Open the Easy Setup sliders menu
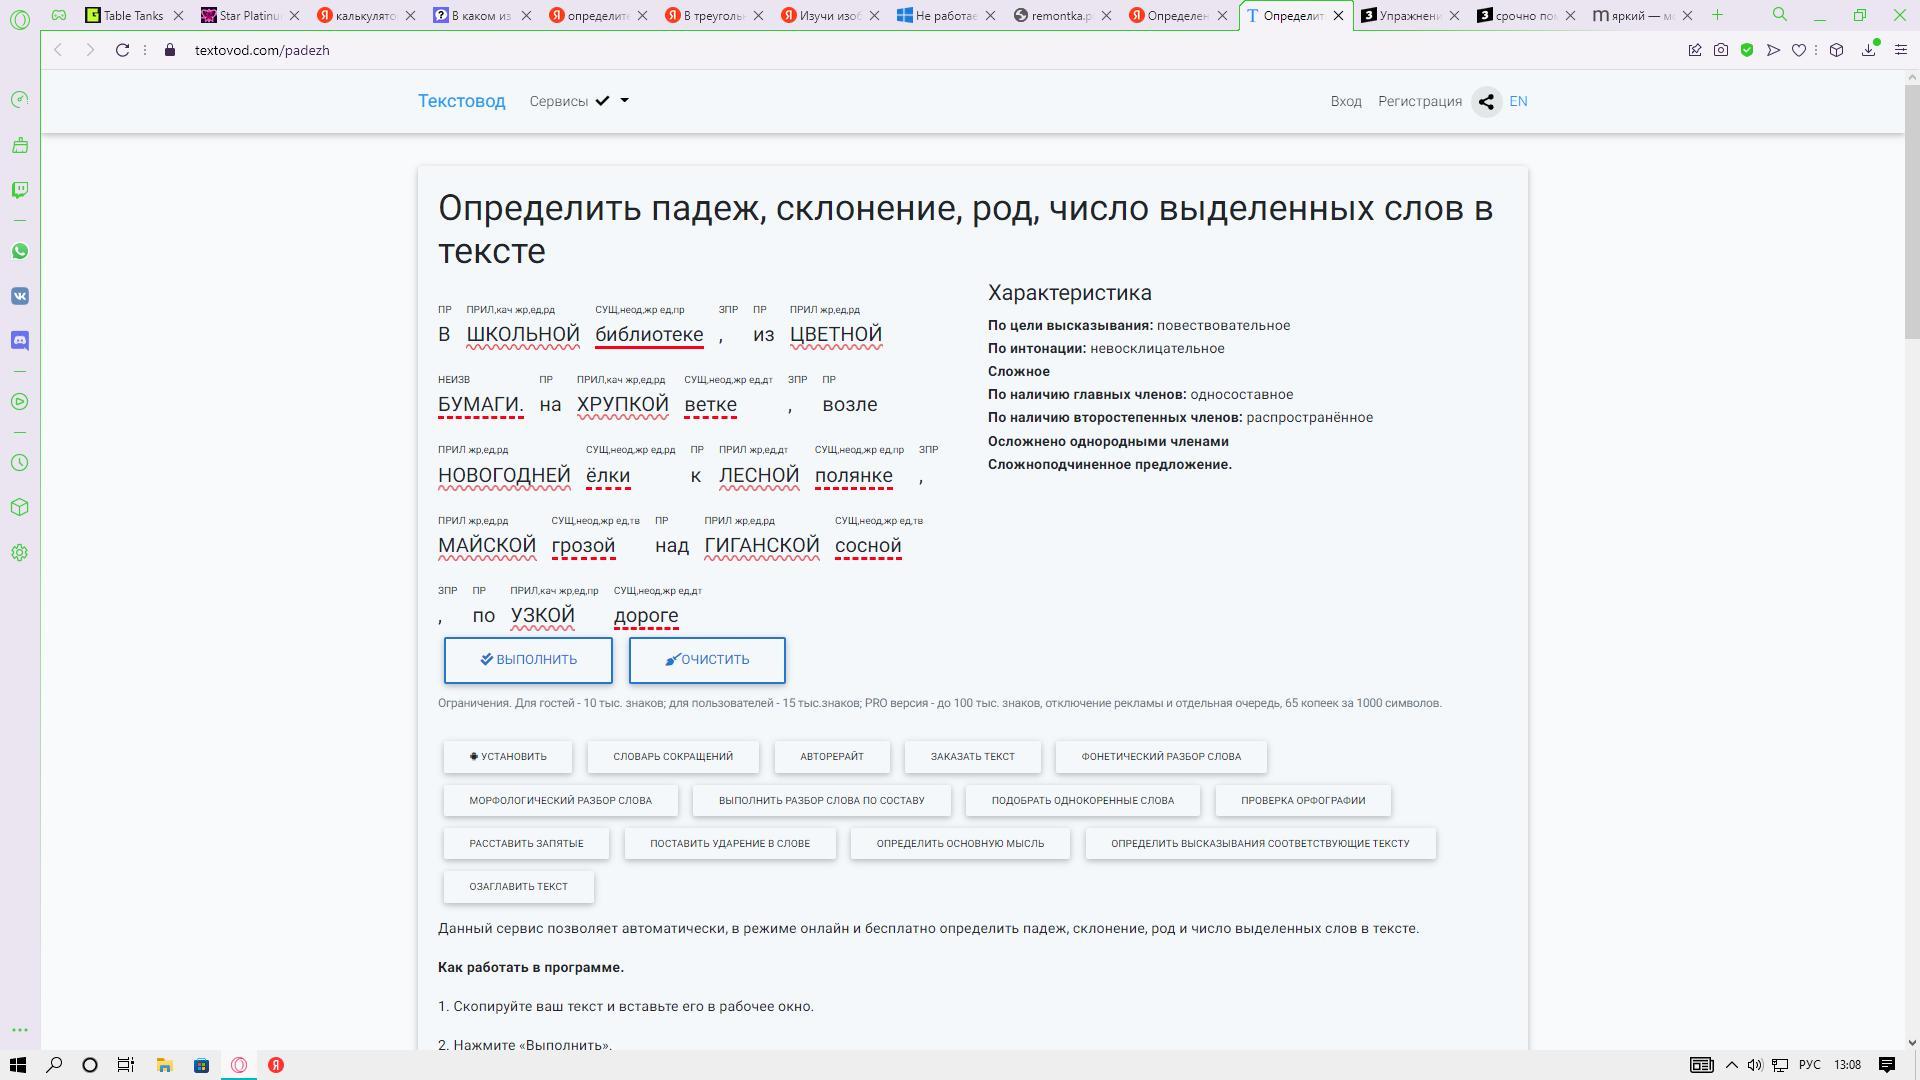The width and height of the screenshot is (1920, 1080). pos(1901,50)
